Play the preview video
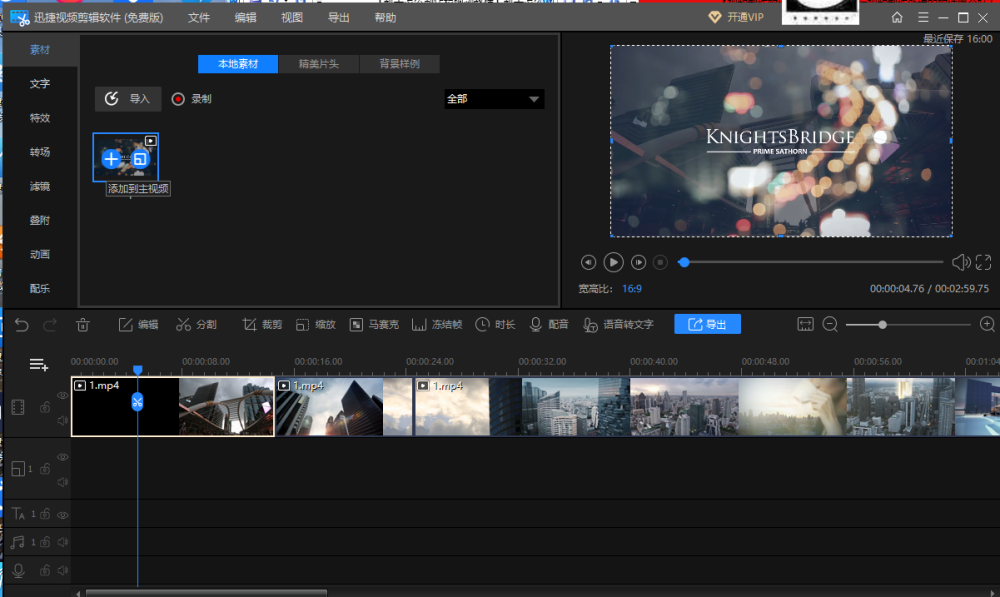 [613, 262]
